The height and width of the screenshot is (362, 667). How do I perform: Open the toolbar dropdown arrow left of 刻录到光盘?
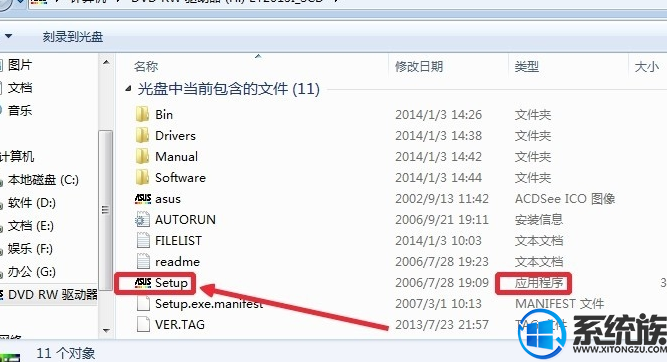pyautogui.click(x=8, y=36)
